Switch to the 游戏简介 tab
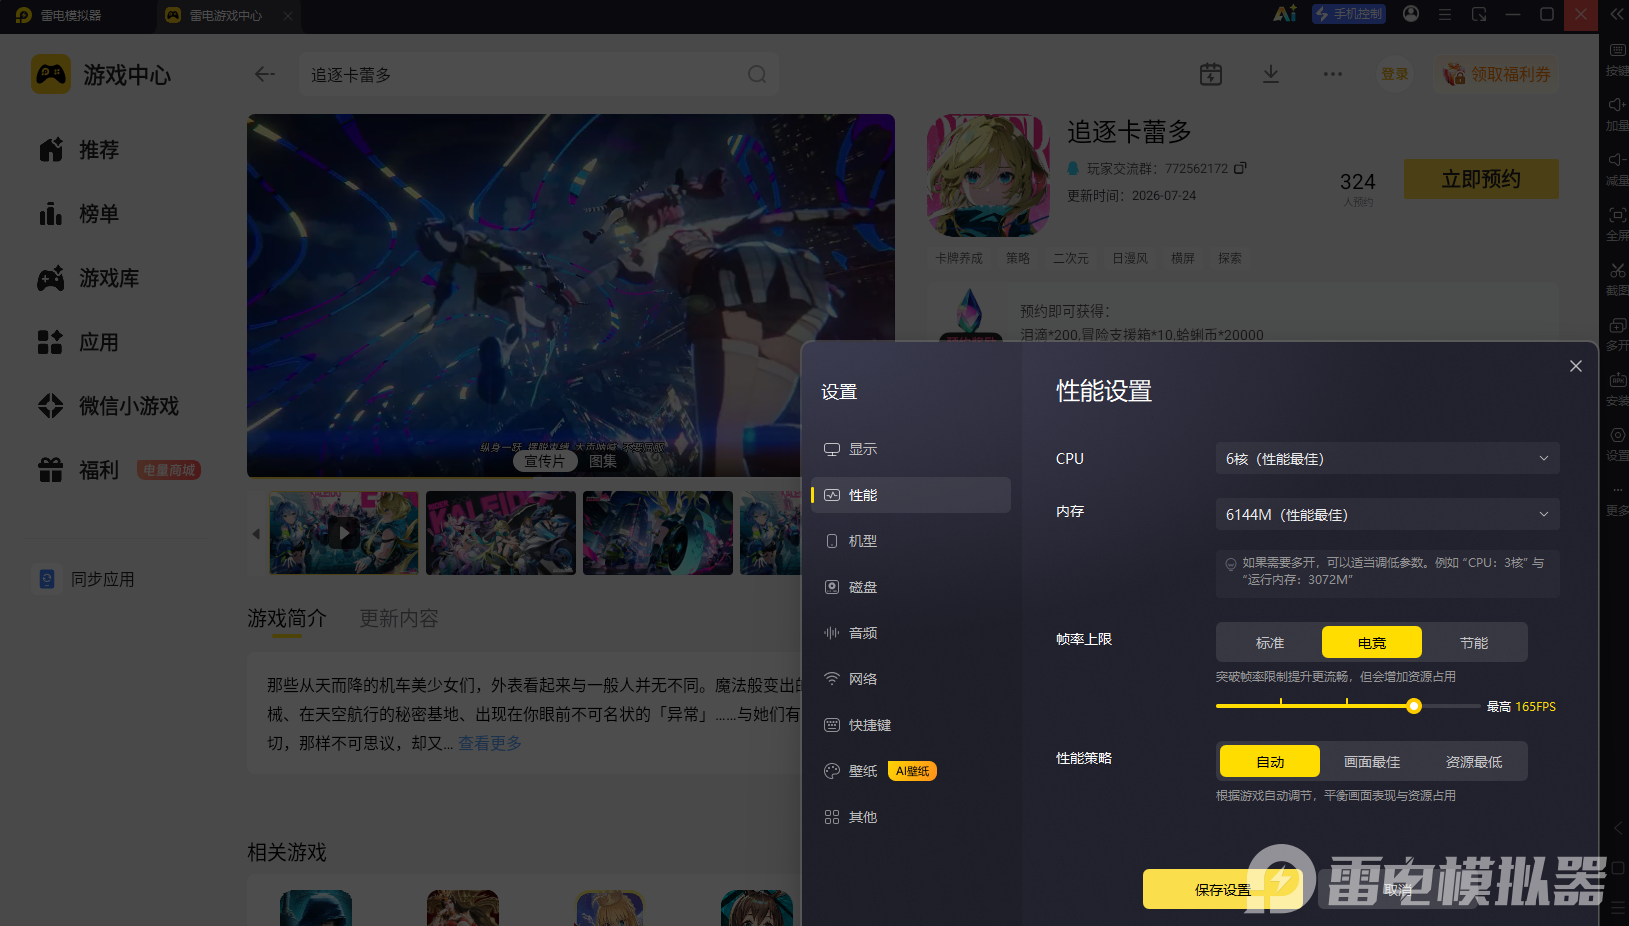 pyautogui.click(x=287, y=619)
